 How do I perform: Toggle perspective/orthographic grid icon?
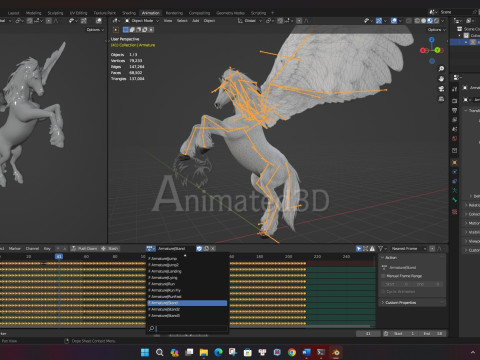[441, 99]
